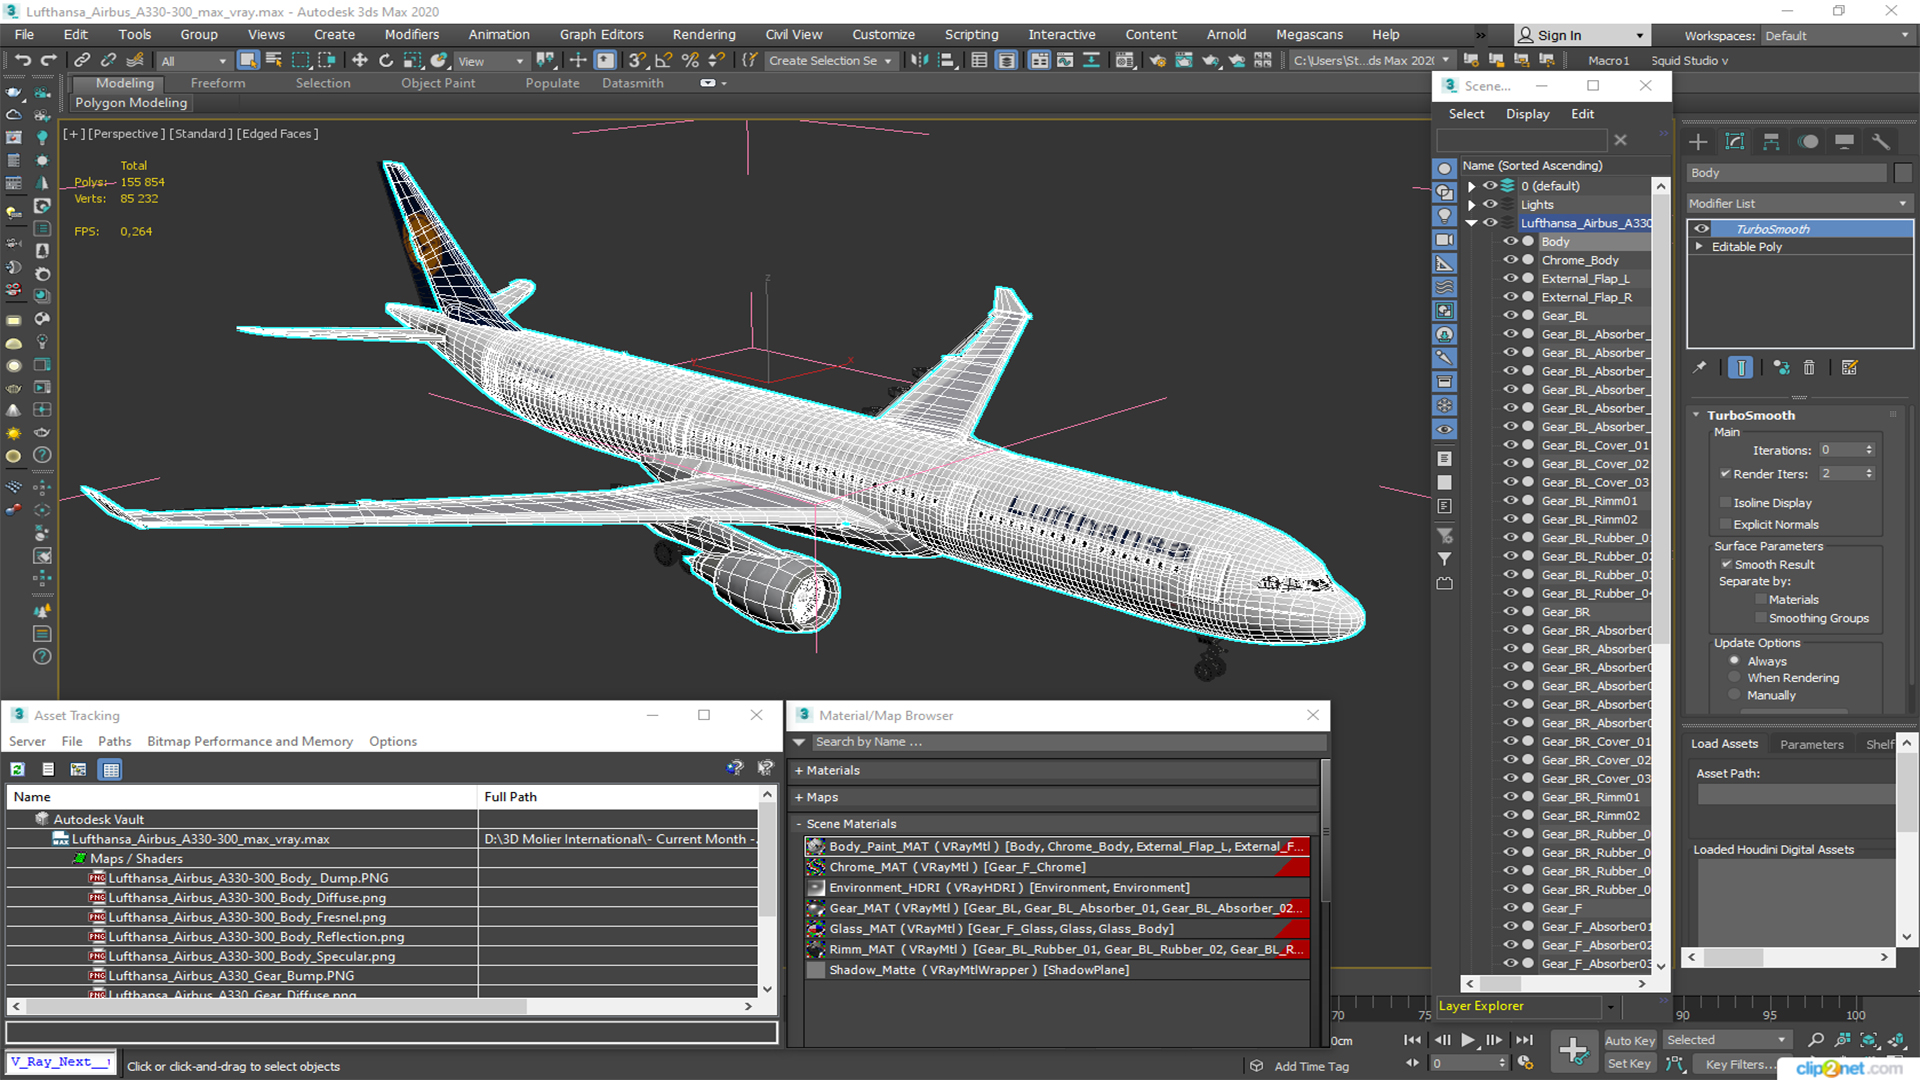The height and width of the screenshot is (1080, 1920).
Task: Toggle visibility of the Lights layer
Action: click(x=1490, y=204)
